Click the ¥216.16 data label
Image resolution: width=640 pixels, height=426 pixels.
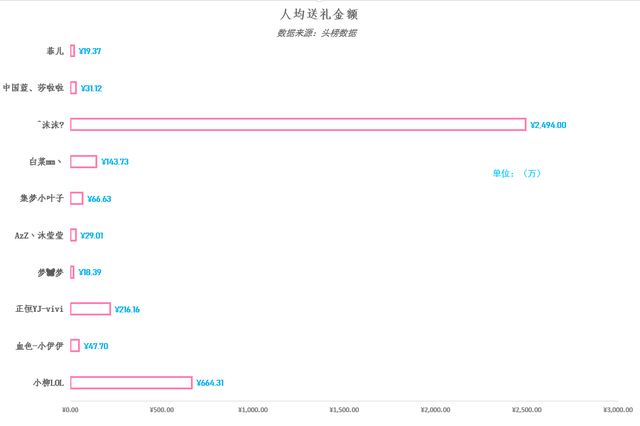pyautogui.click(x=127, y=310)
